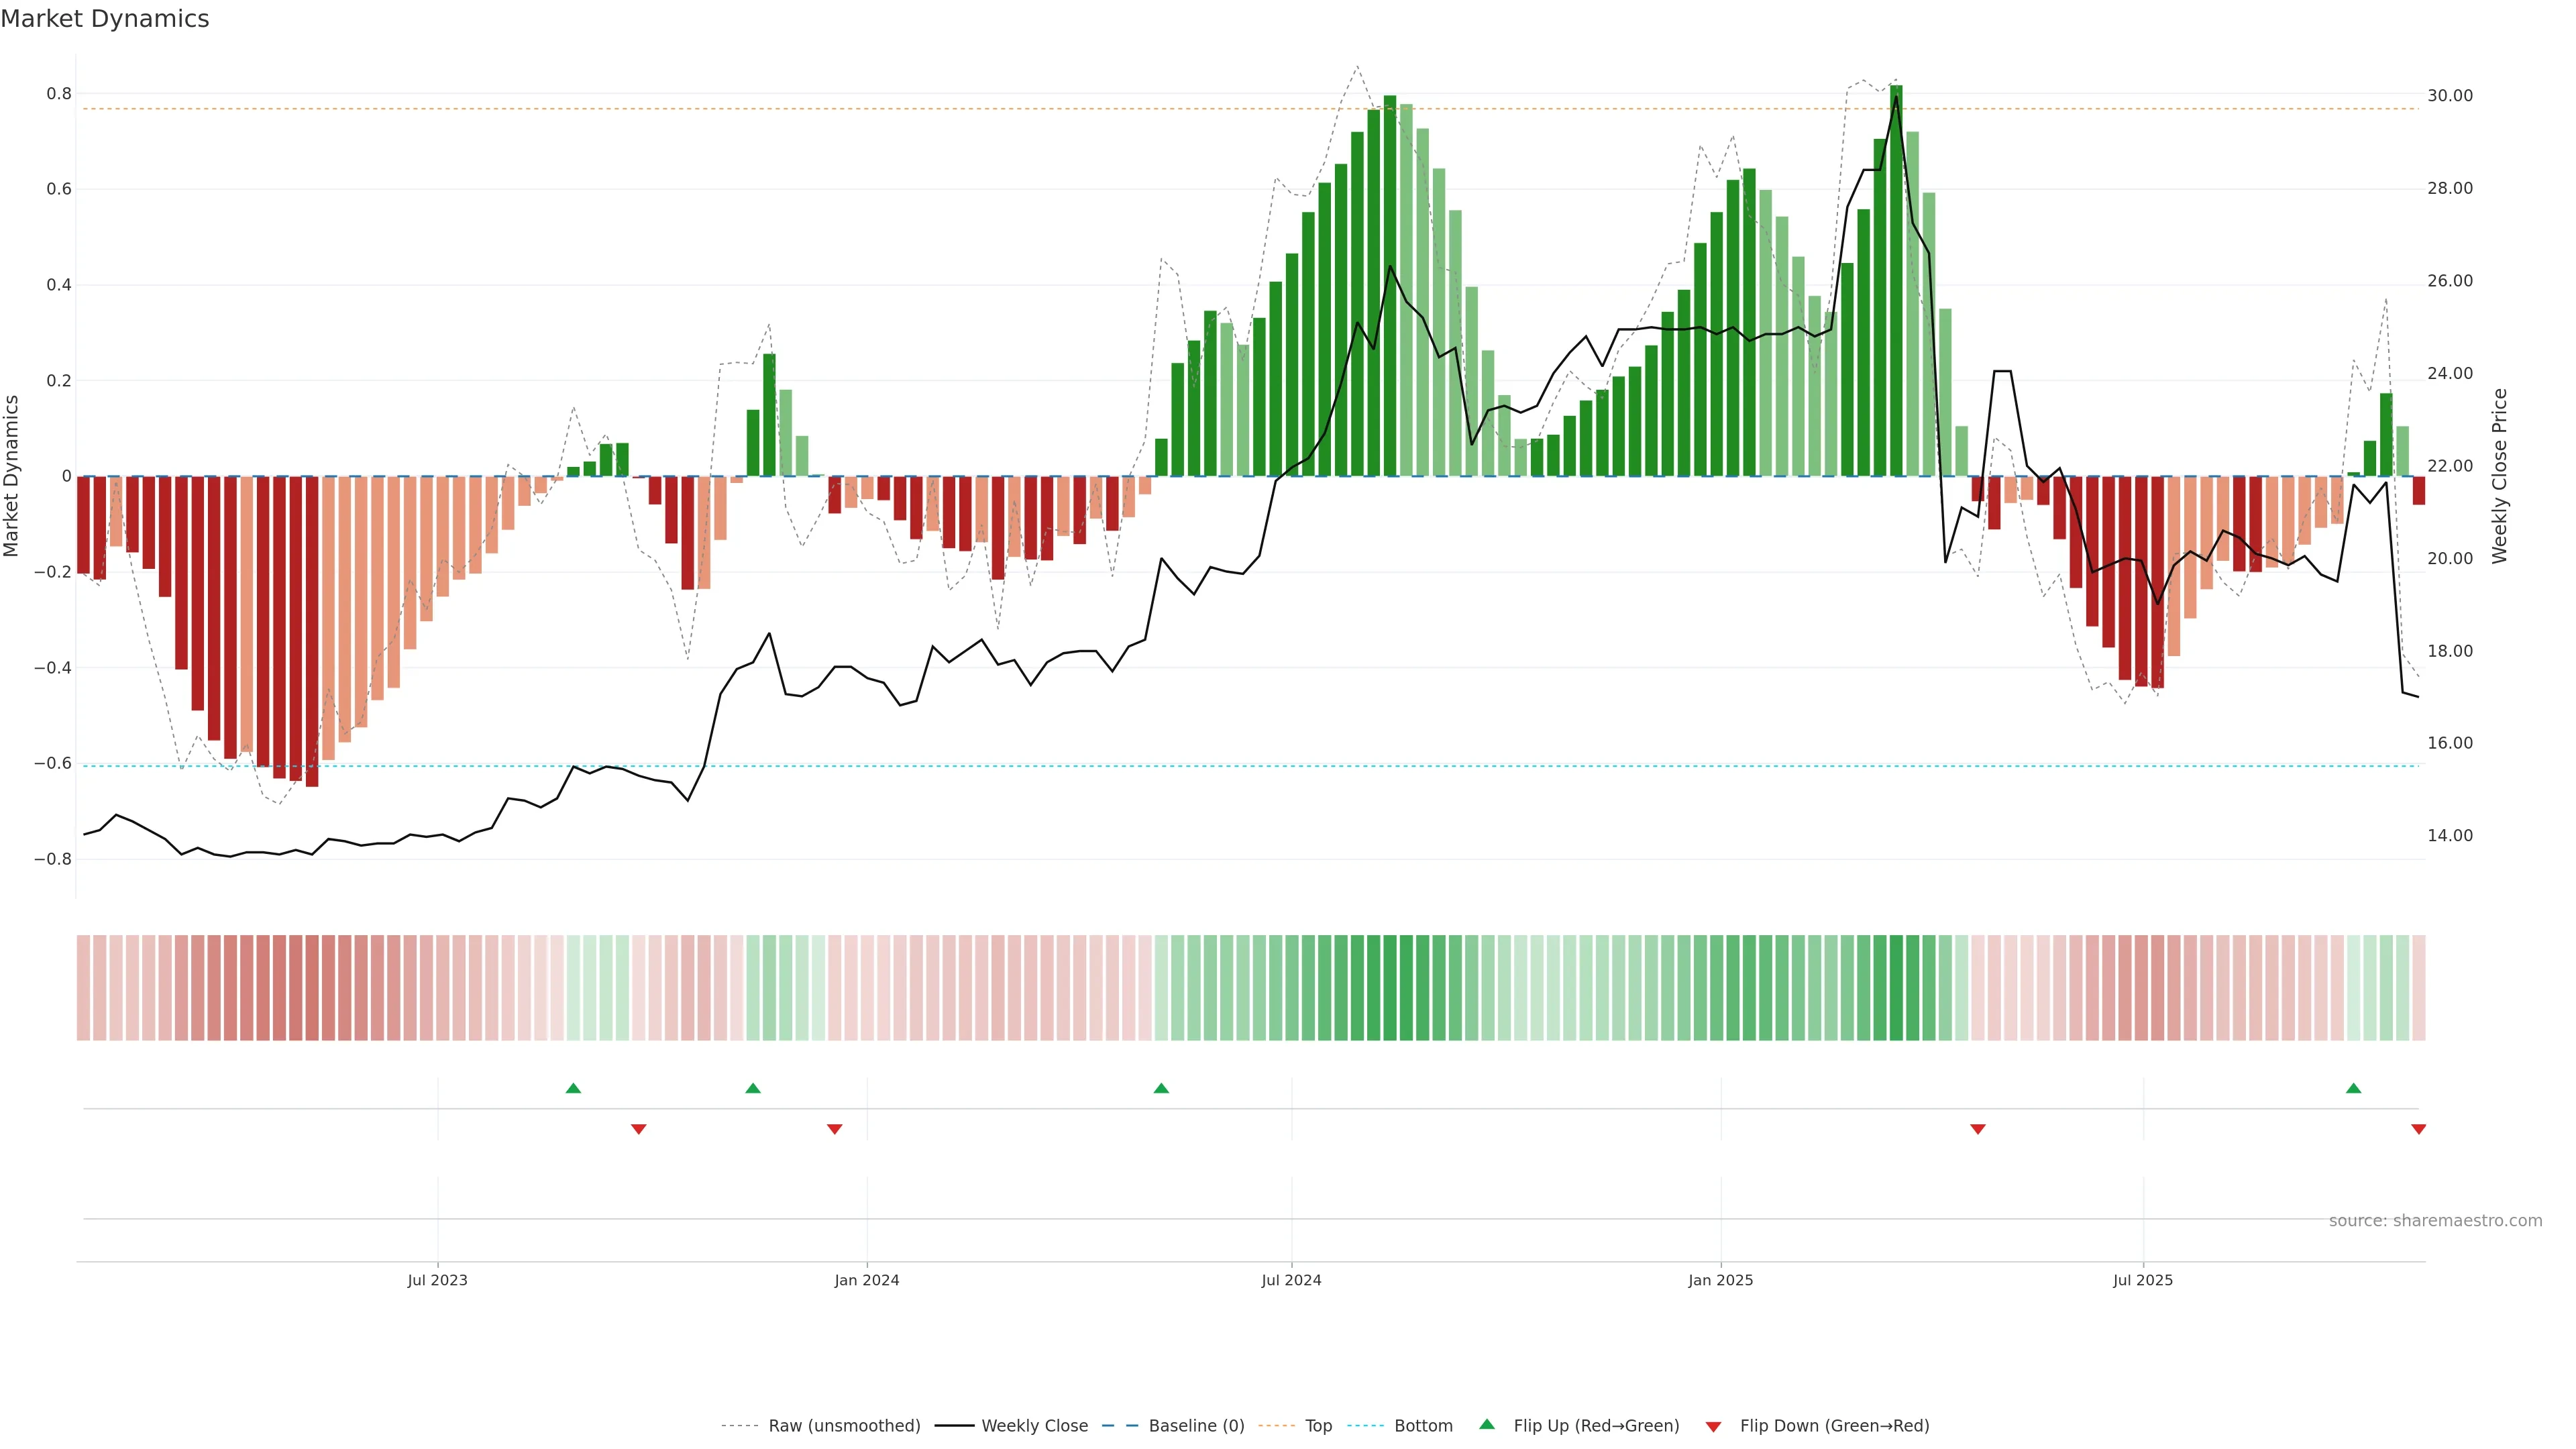Click the leftmost red Flip Down triangle marker
2576x1449 pixels.
point(639,1129)
